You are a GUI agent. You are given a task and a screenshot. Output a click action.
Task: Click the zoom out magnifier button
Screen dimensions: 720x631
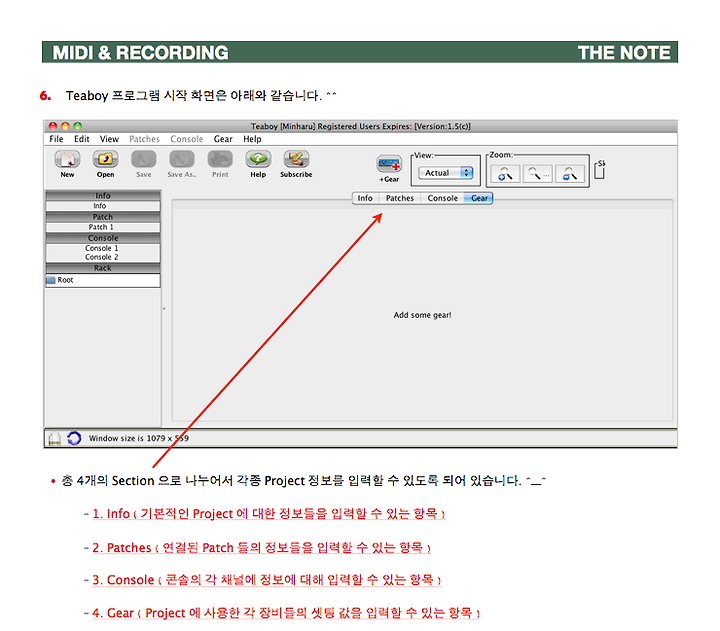(570, 174)
